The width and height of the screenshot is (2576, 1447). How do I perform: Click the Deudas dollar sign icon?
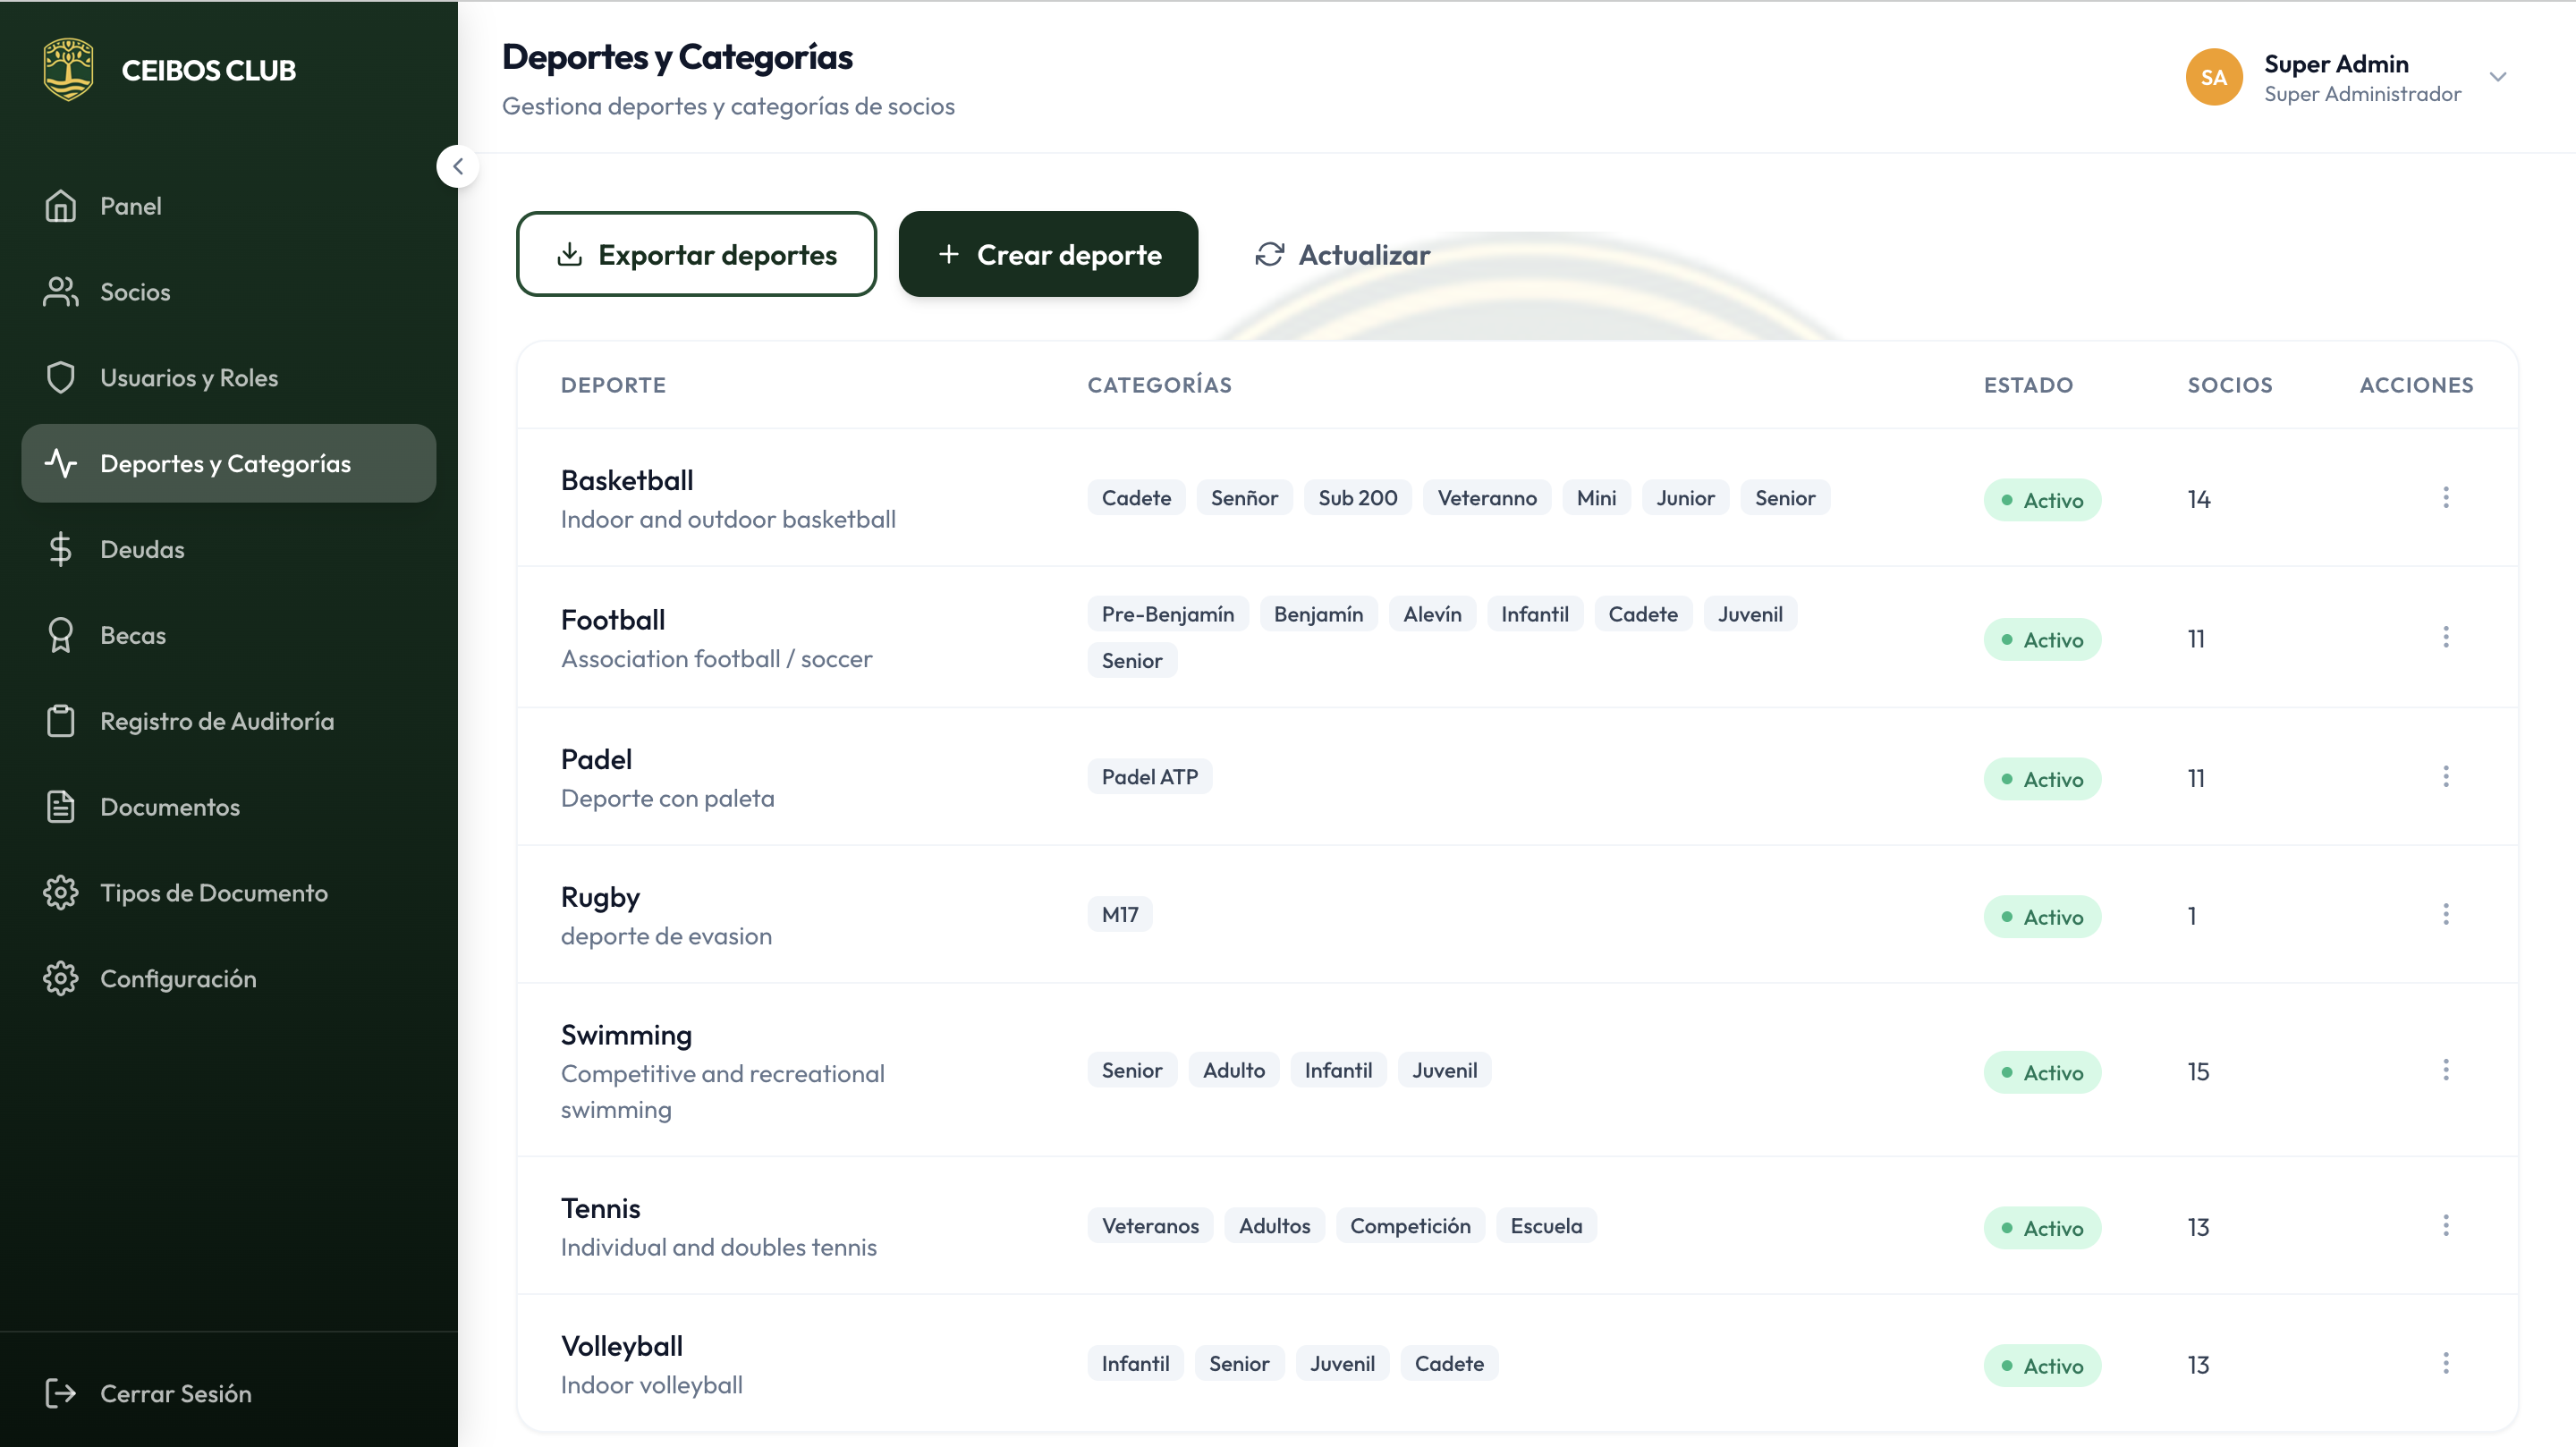point(60,550)
